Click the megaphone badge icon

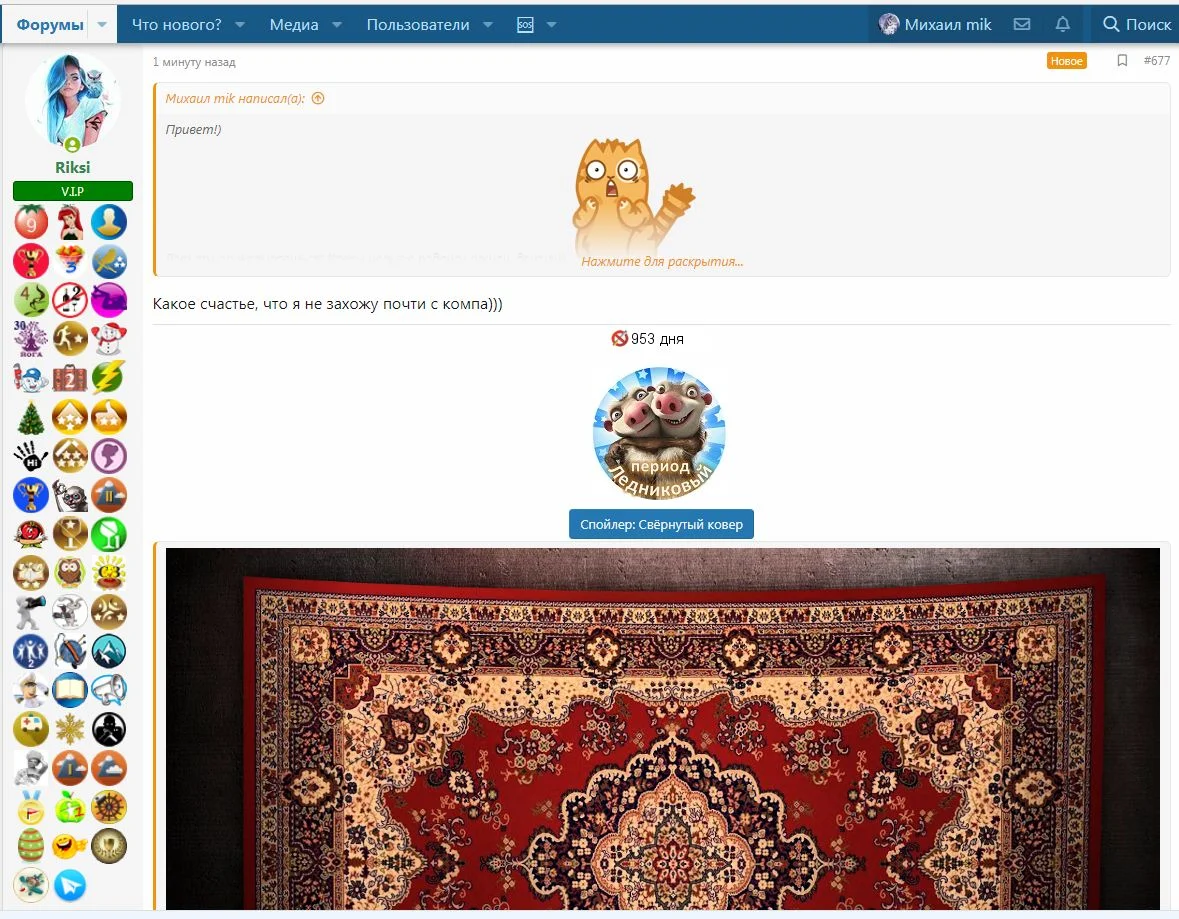click(x=108, y=690)
